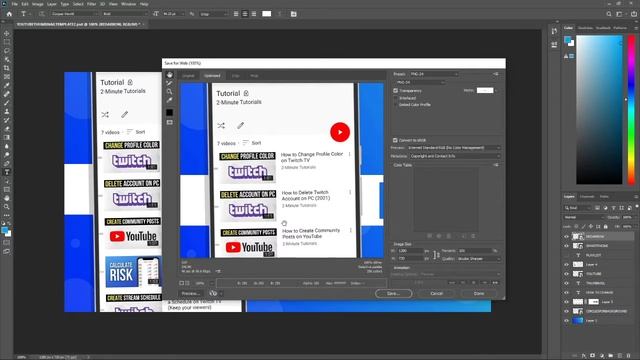Left align text in options bar
Image resolution: width=640 pixels, height=360 pixels.
coord(236,14)
